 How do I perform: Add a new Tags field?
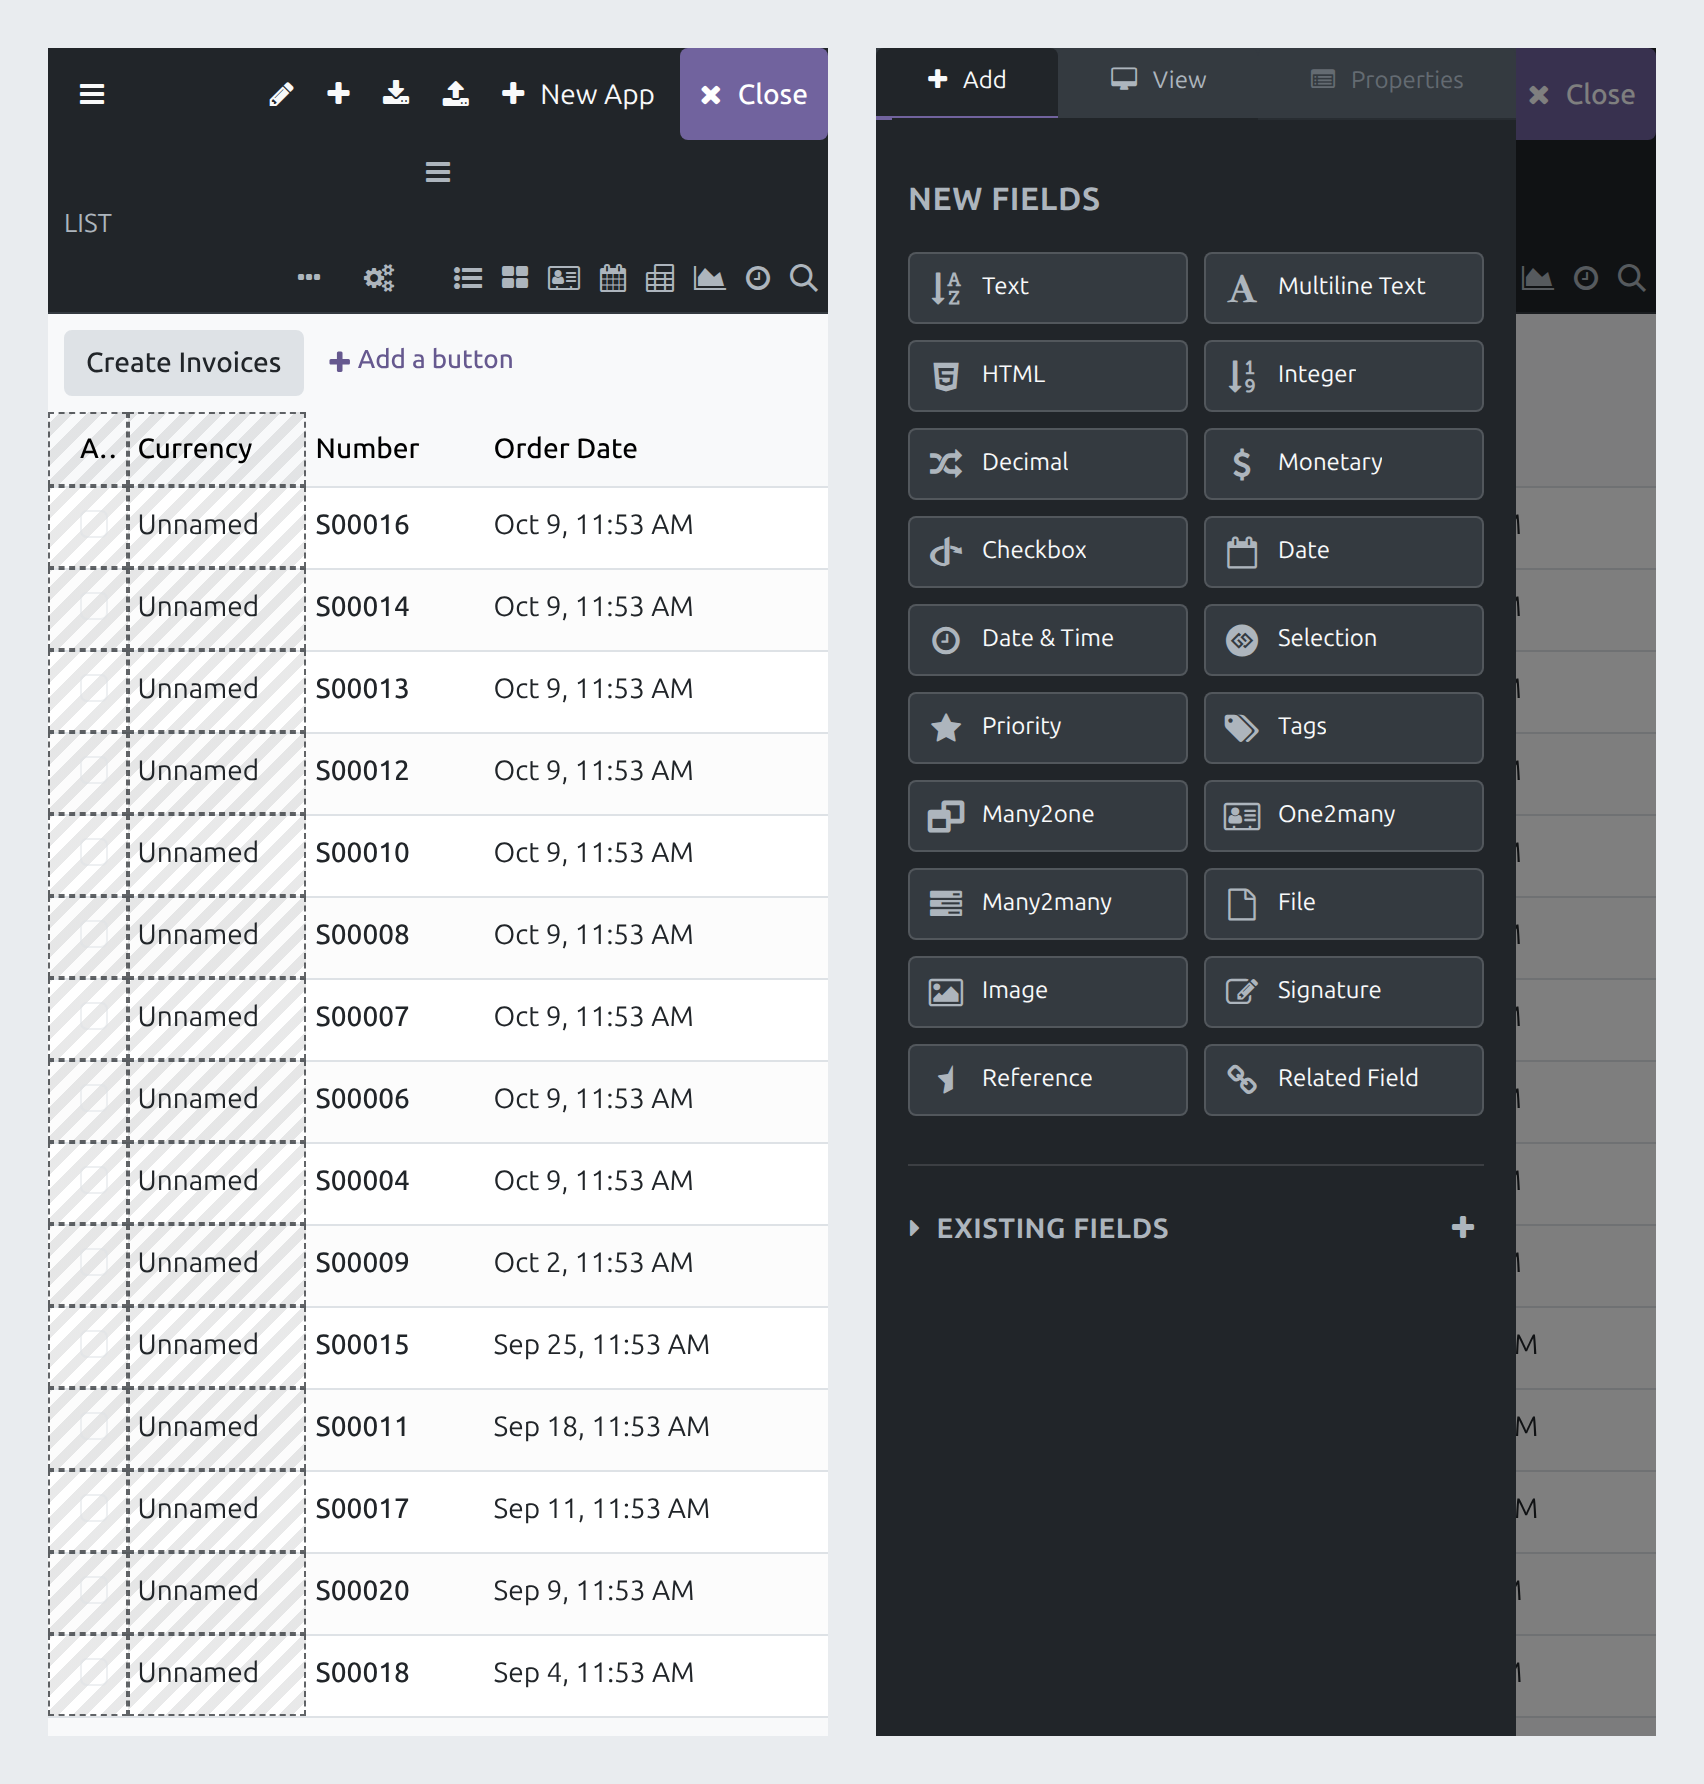(1344, 728)
